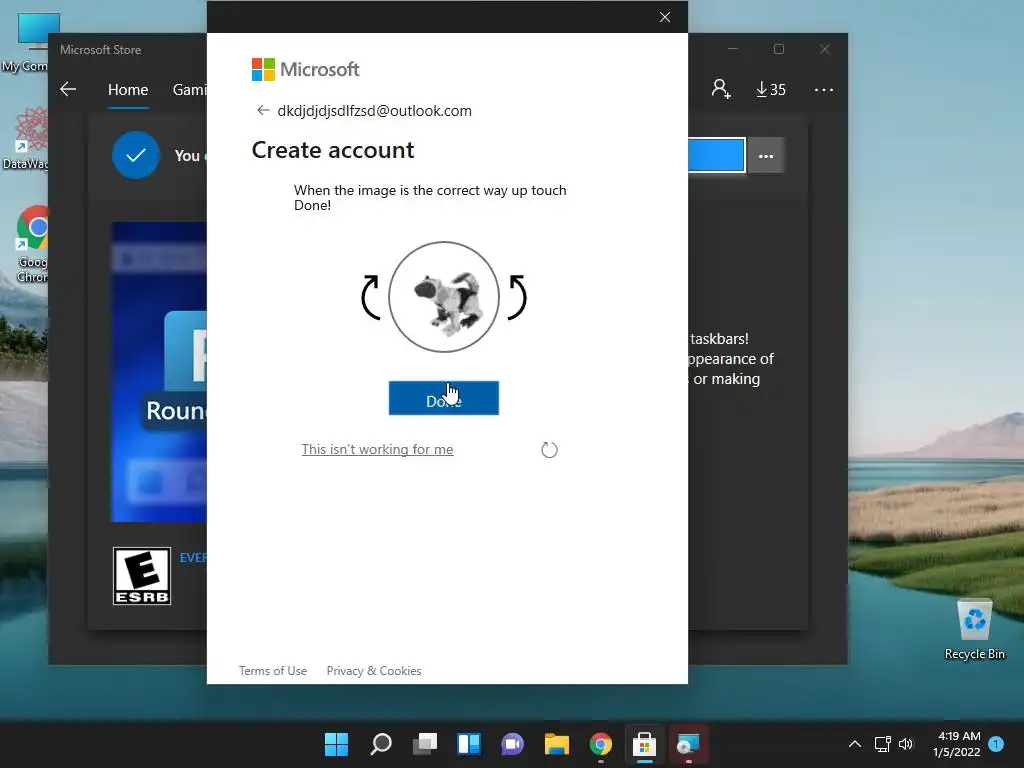Screen dimensions: 1024x768
Task: Click the EVERYONE rating link text in Store
Action: point(193,558)
